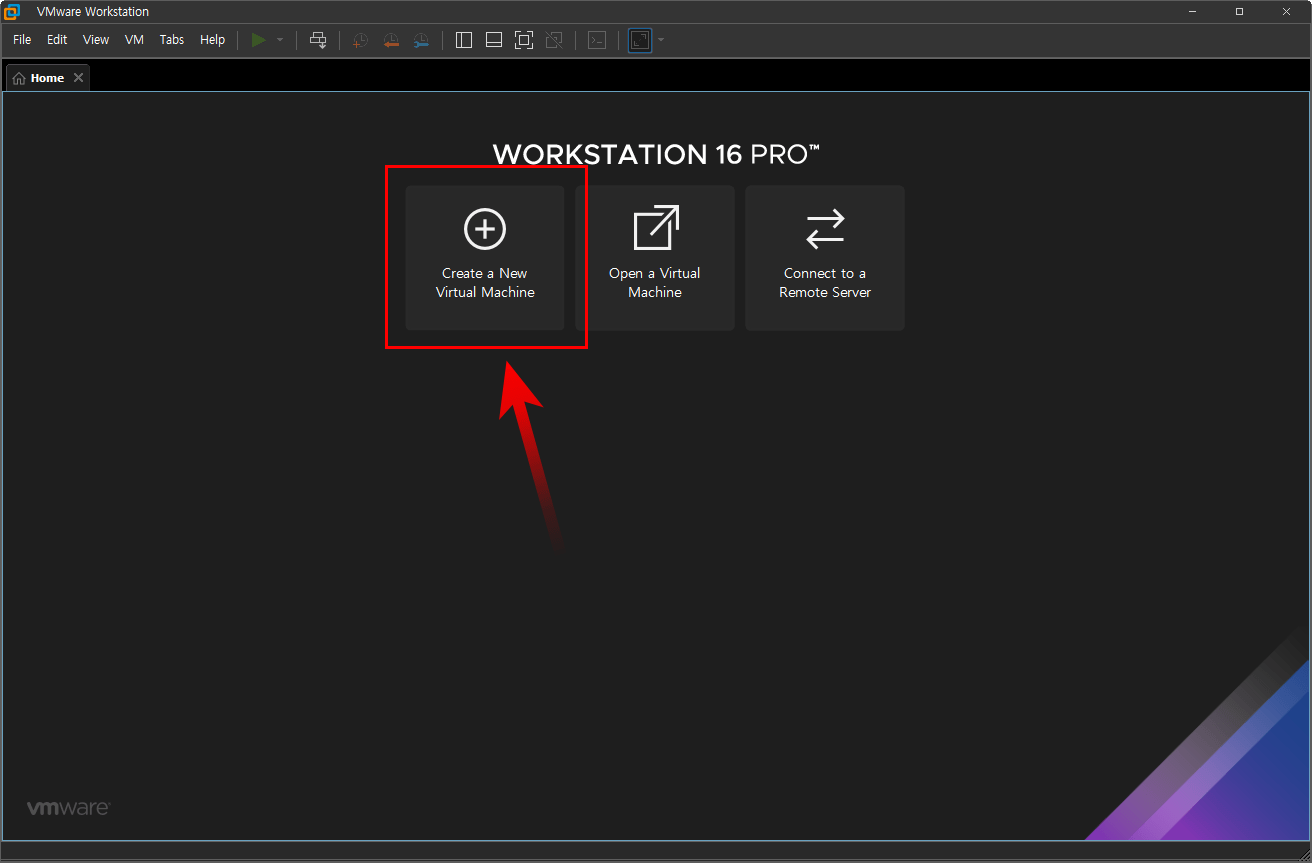Expand the power options dropdown arrow

tap(280, 40)
